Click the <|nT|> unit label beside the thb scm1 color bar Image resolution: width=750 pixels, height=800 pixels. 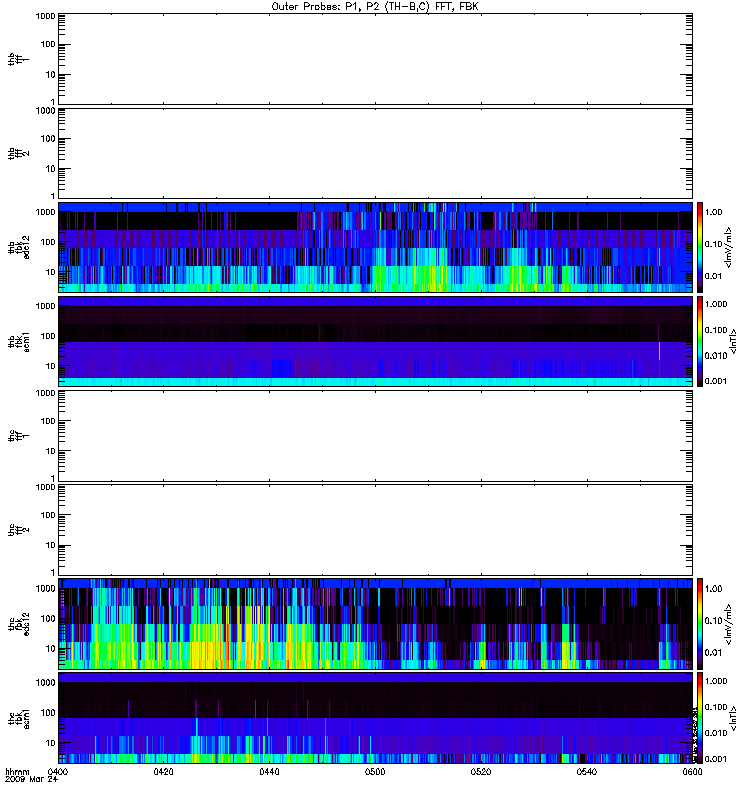pos(733,342)
